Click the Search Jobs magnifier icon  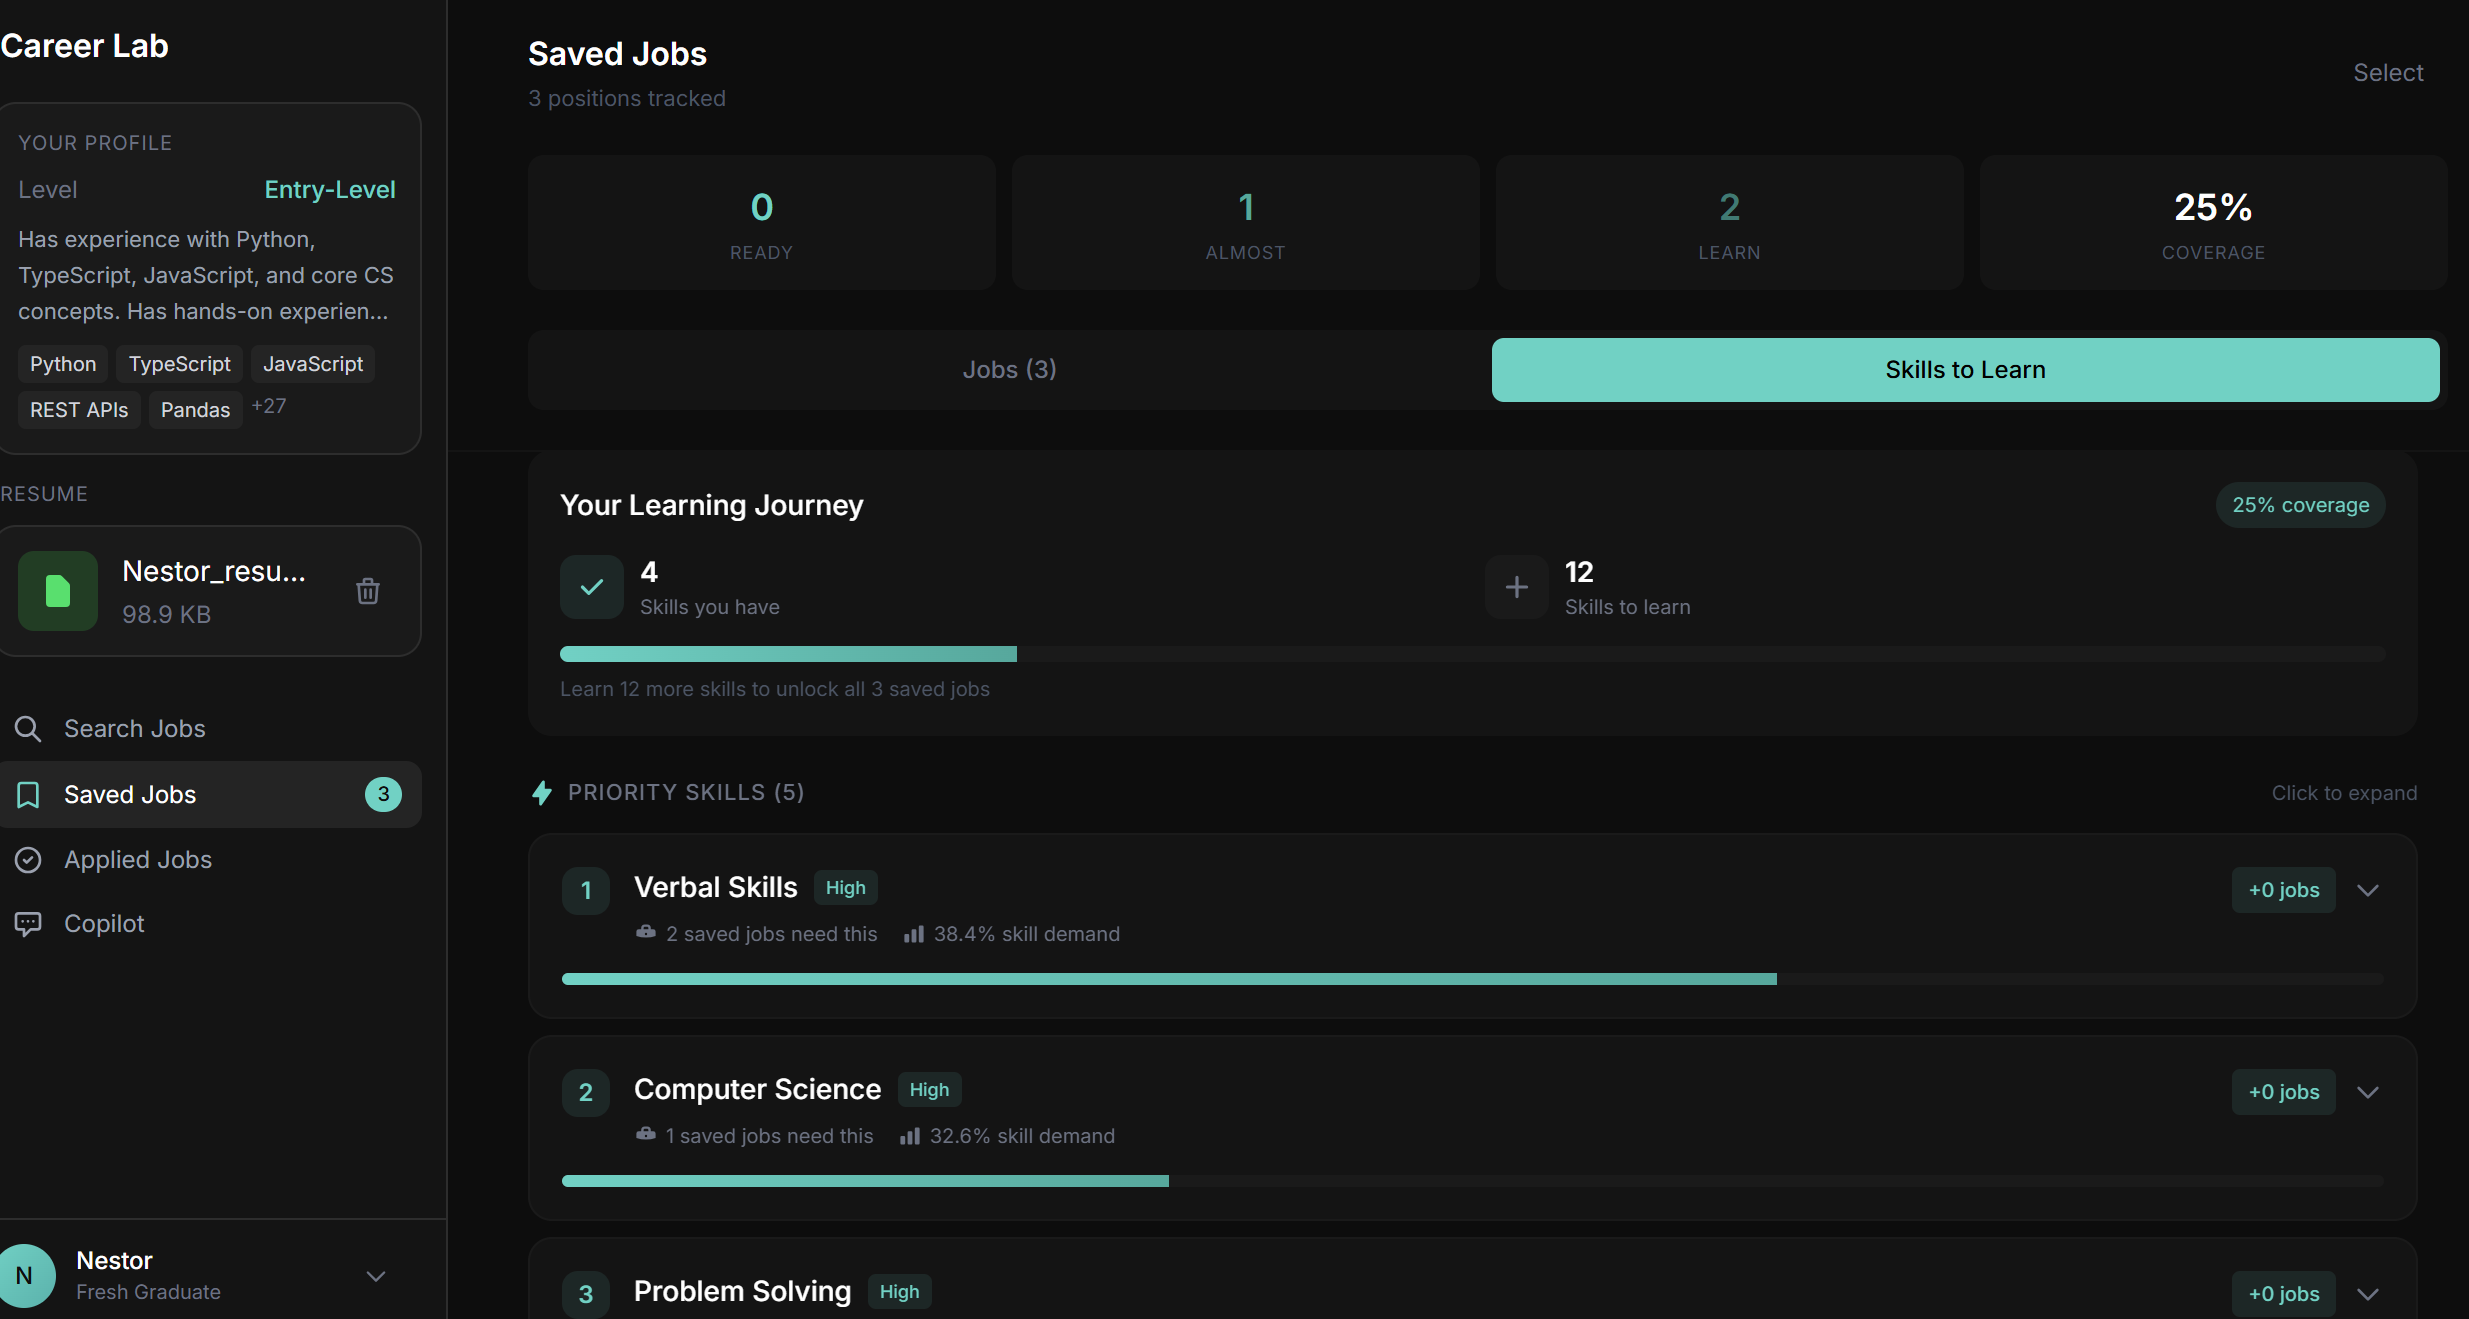click(x=28, y=729)
